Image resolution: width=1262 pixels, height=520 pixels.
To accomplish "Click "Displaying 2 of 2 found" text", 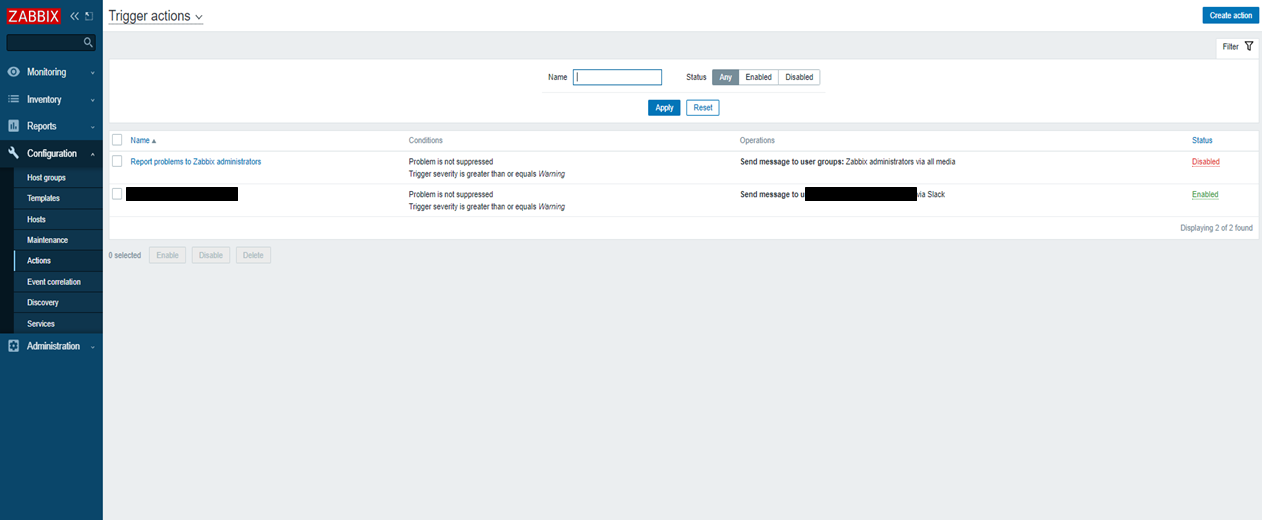I will (1216, 228).
